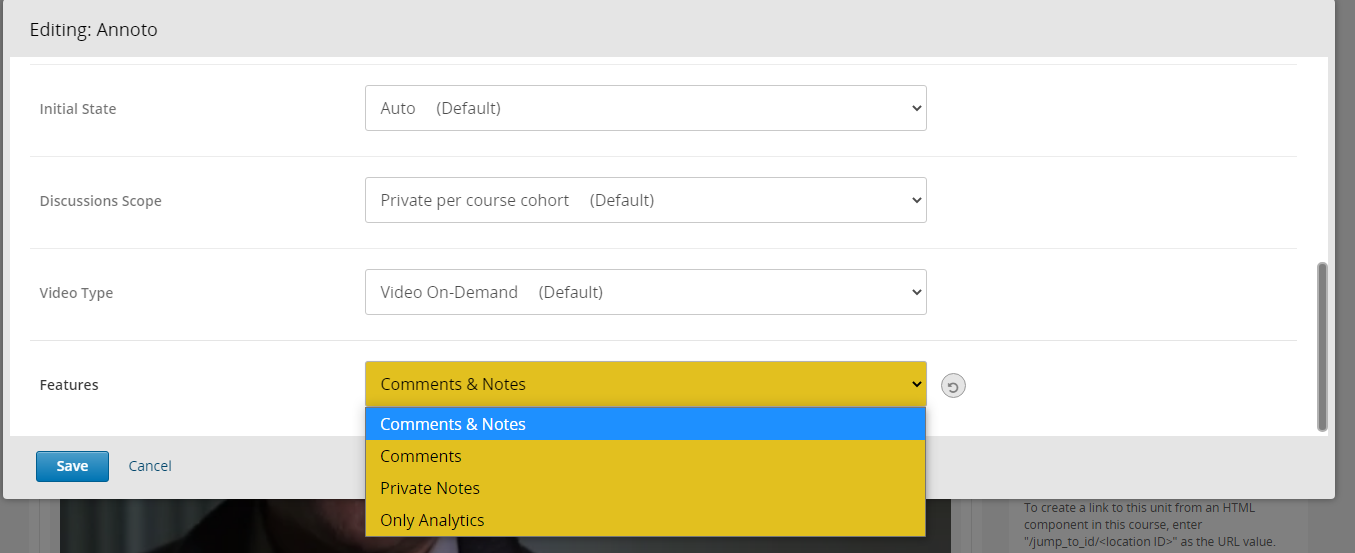Click the jump_to_id help text in sidebar
1355x553 pixels.
[x=1151, y=525]
